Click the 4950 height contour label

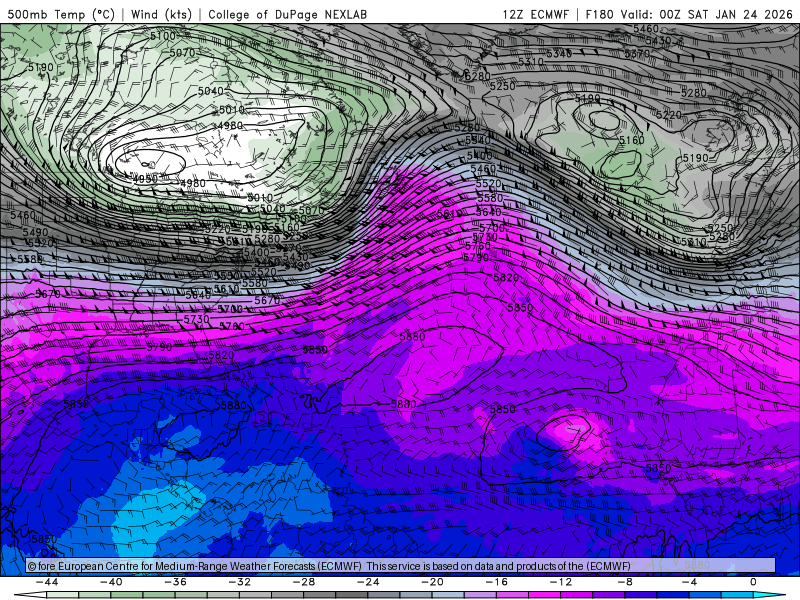point(145,179)
